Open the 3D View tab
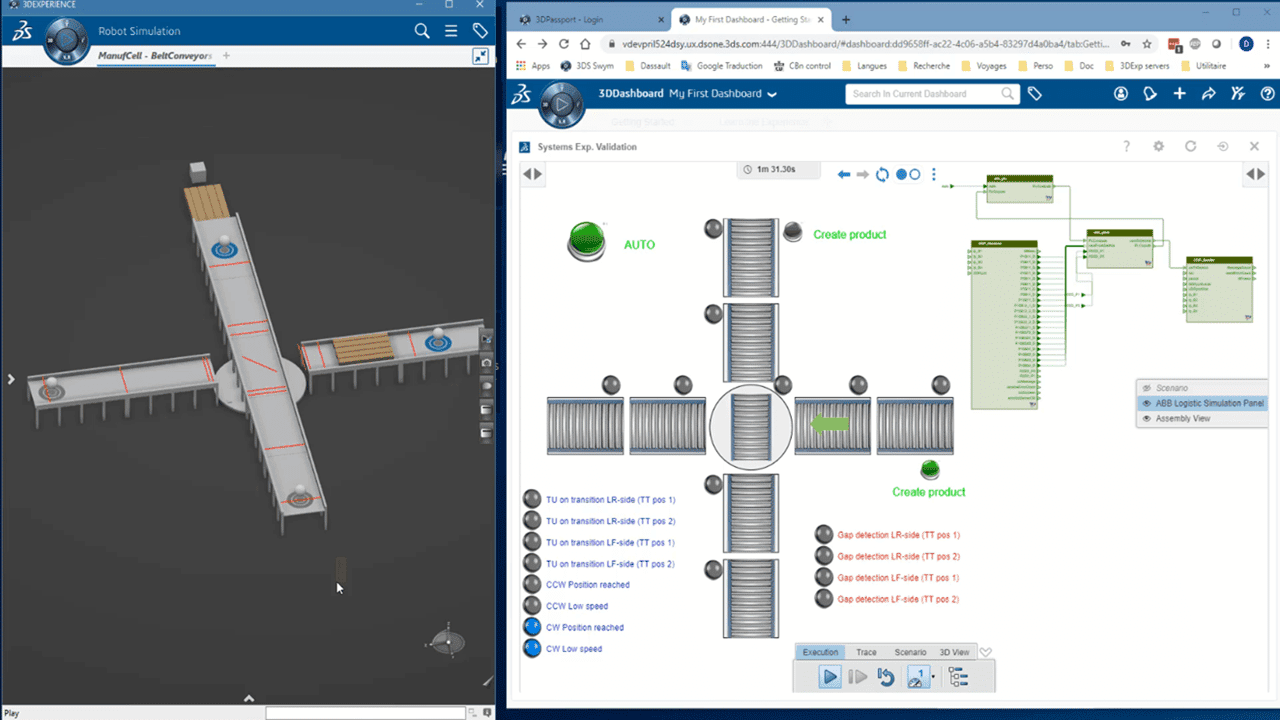 coord(954,652)
